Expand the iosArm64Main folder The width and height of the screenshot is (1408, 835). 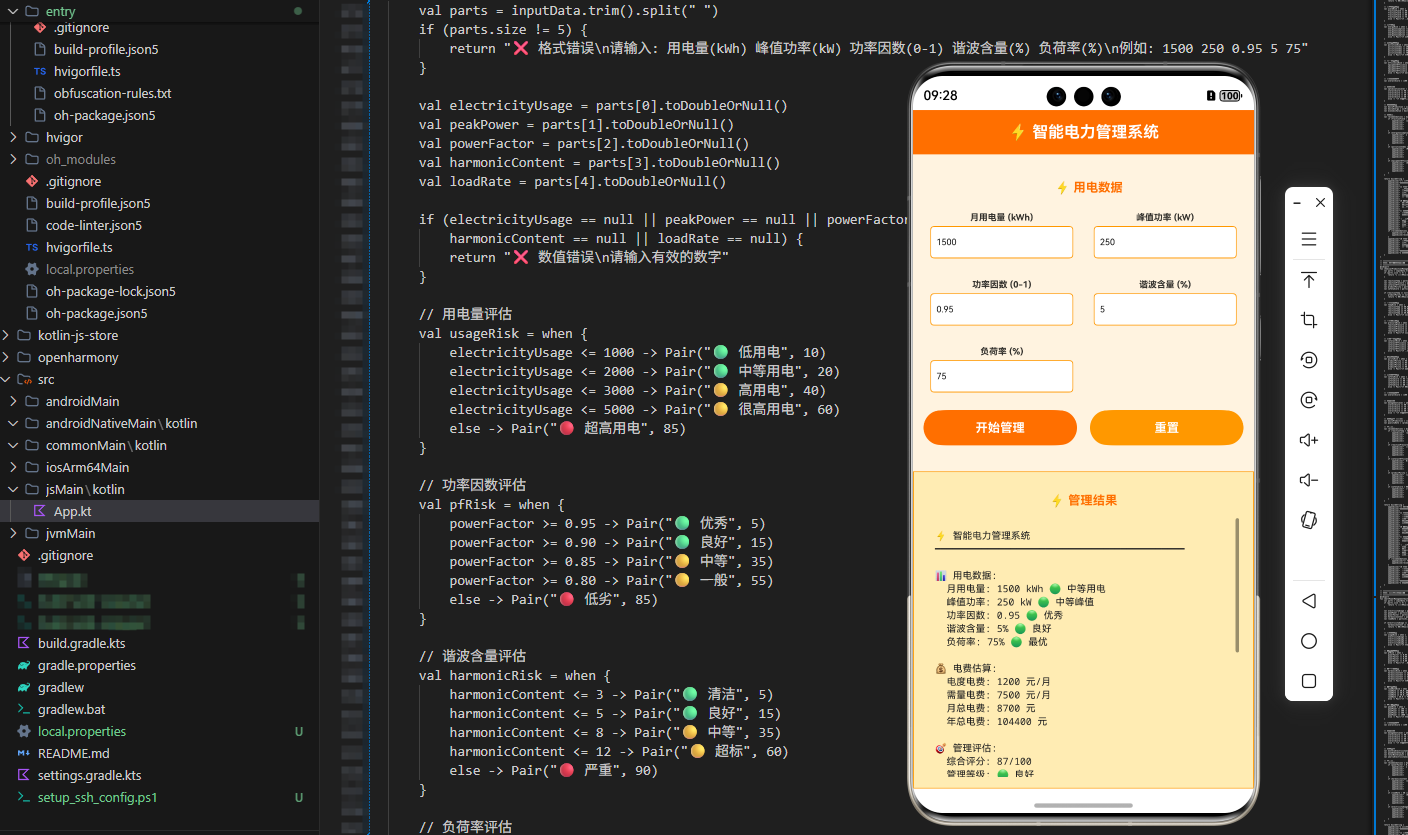pos(12,467)
